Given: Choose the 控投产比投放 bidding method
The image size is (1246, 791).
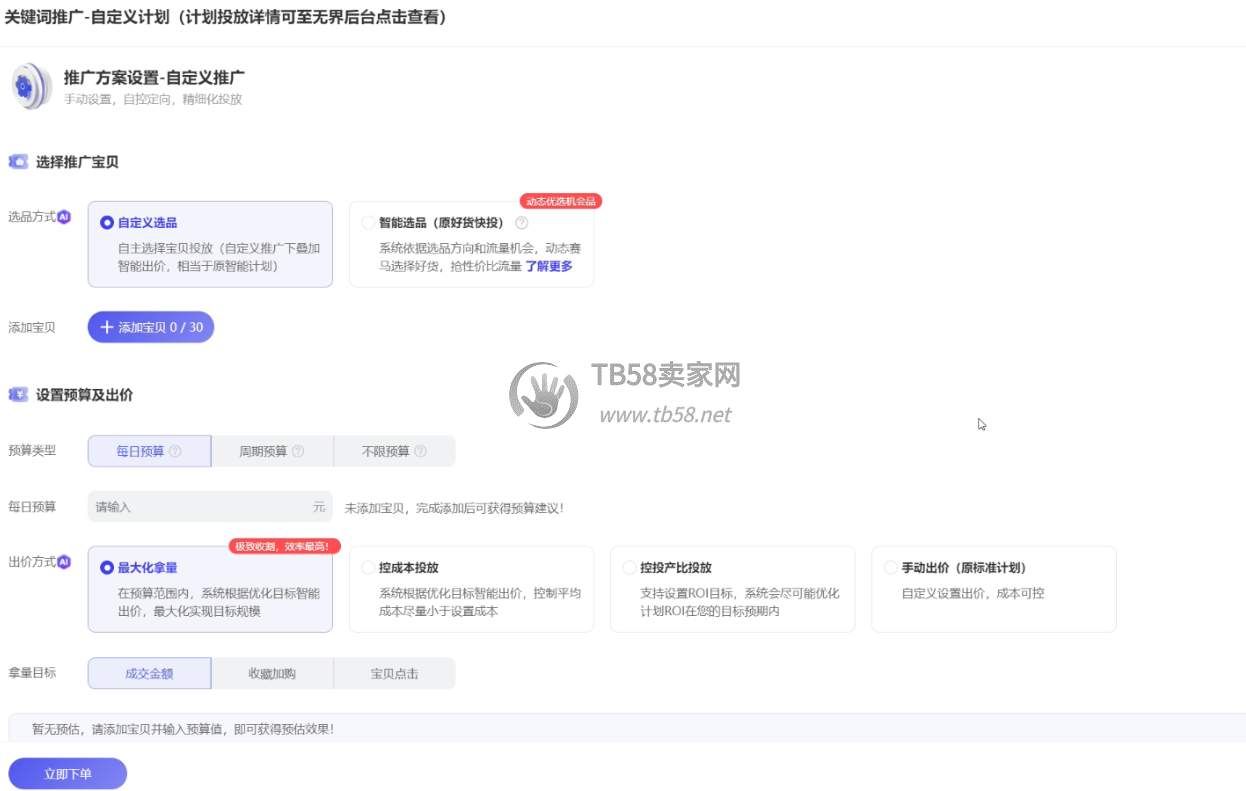Looking at the screenshot, I should [629, 568].
